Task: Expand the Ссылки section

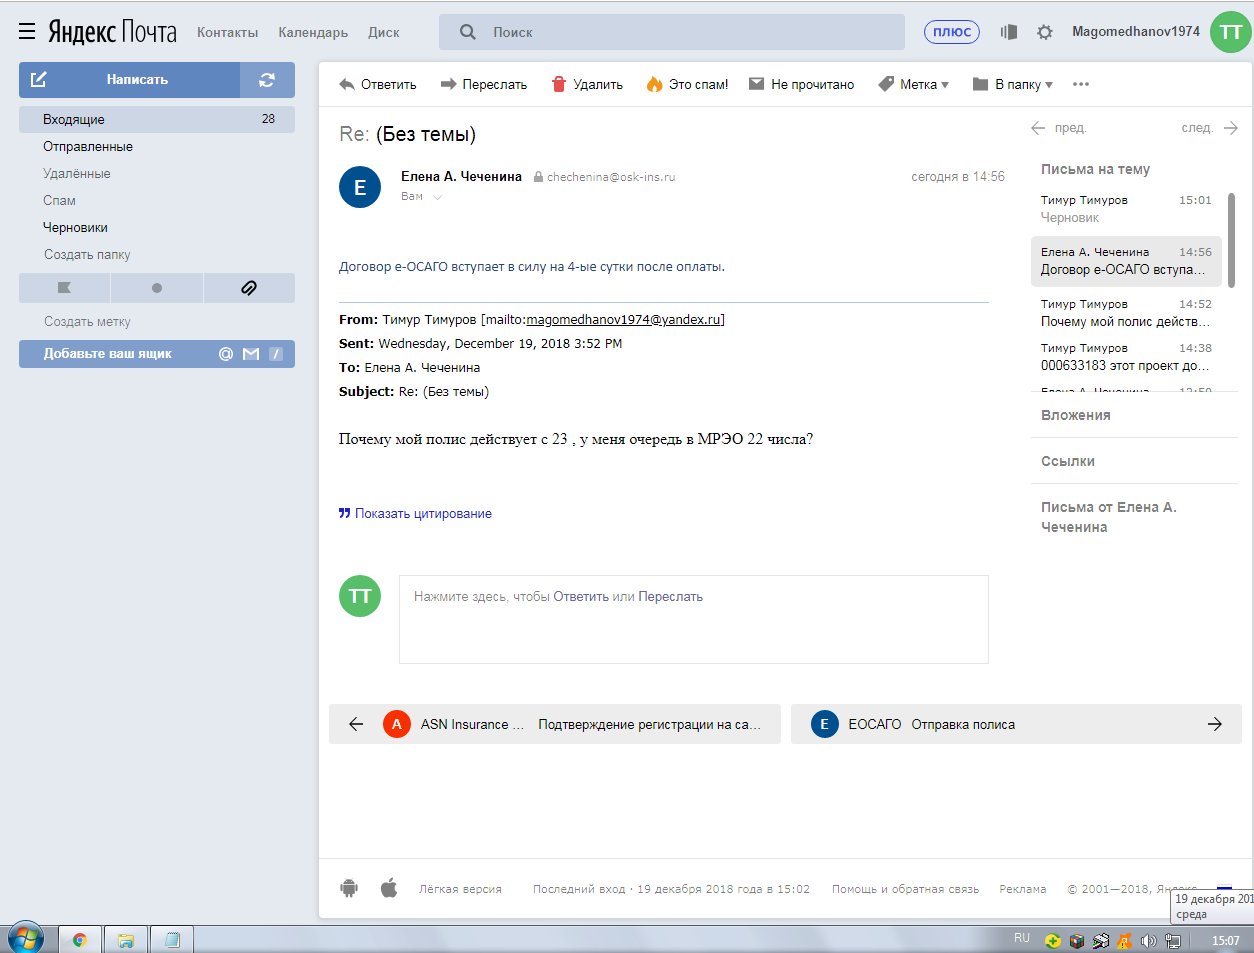Action: pos(1067,461)
